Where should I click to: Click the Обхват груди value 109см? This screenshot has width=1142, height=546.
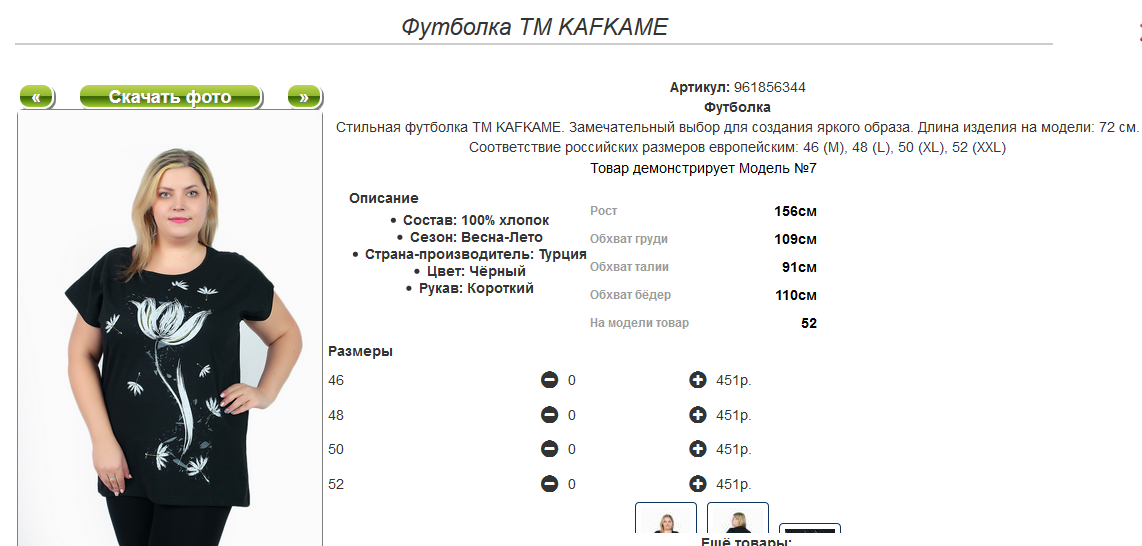(795, 240)
